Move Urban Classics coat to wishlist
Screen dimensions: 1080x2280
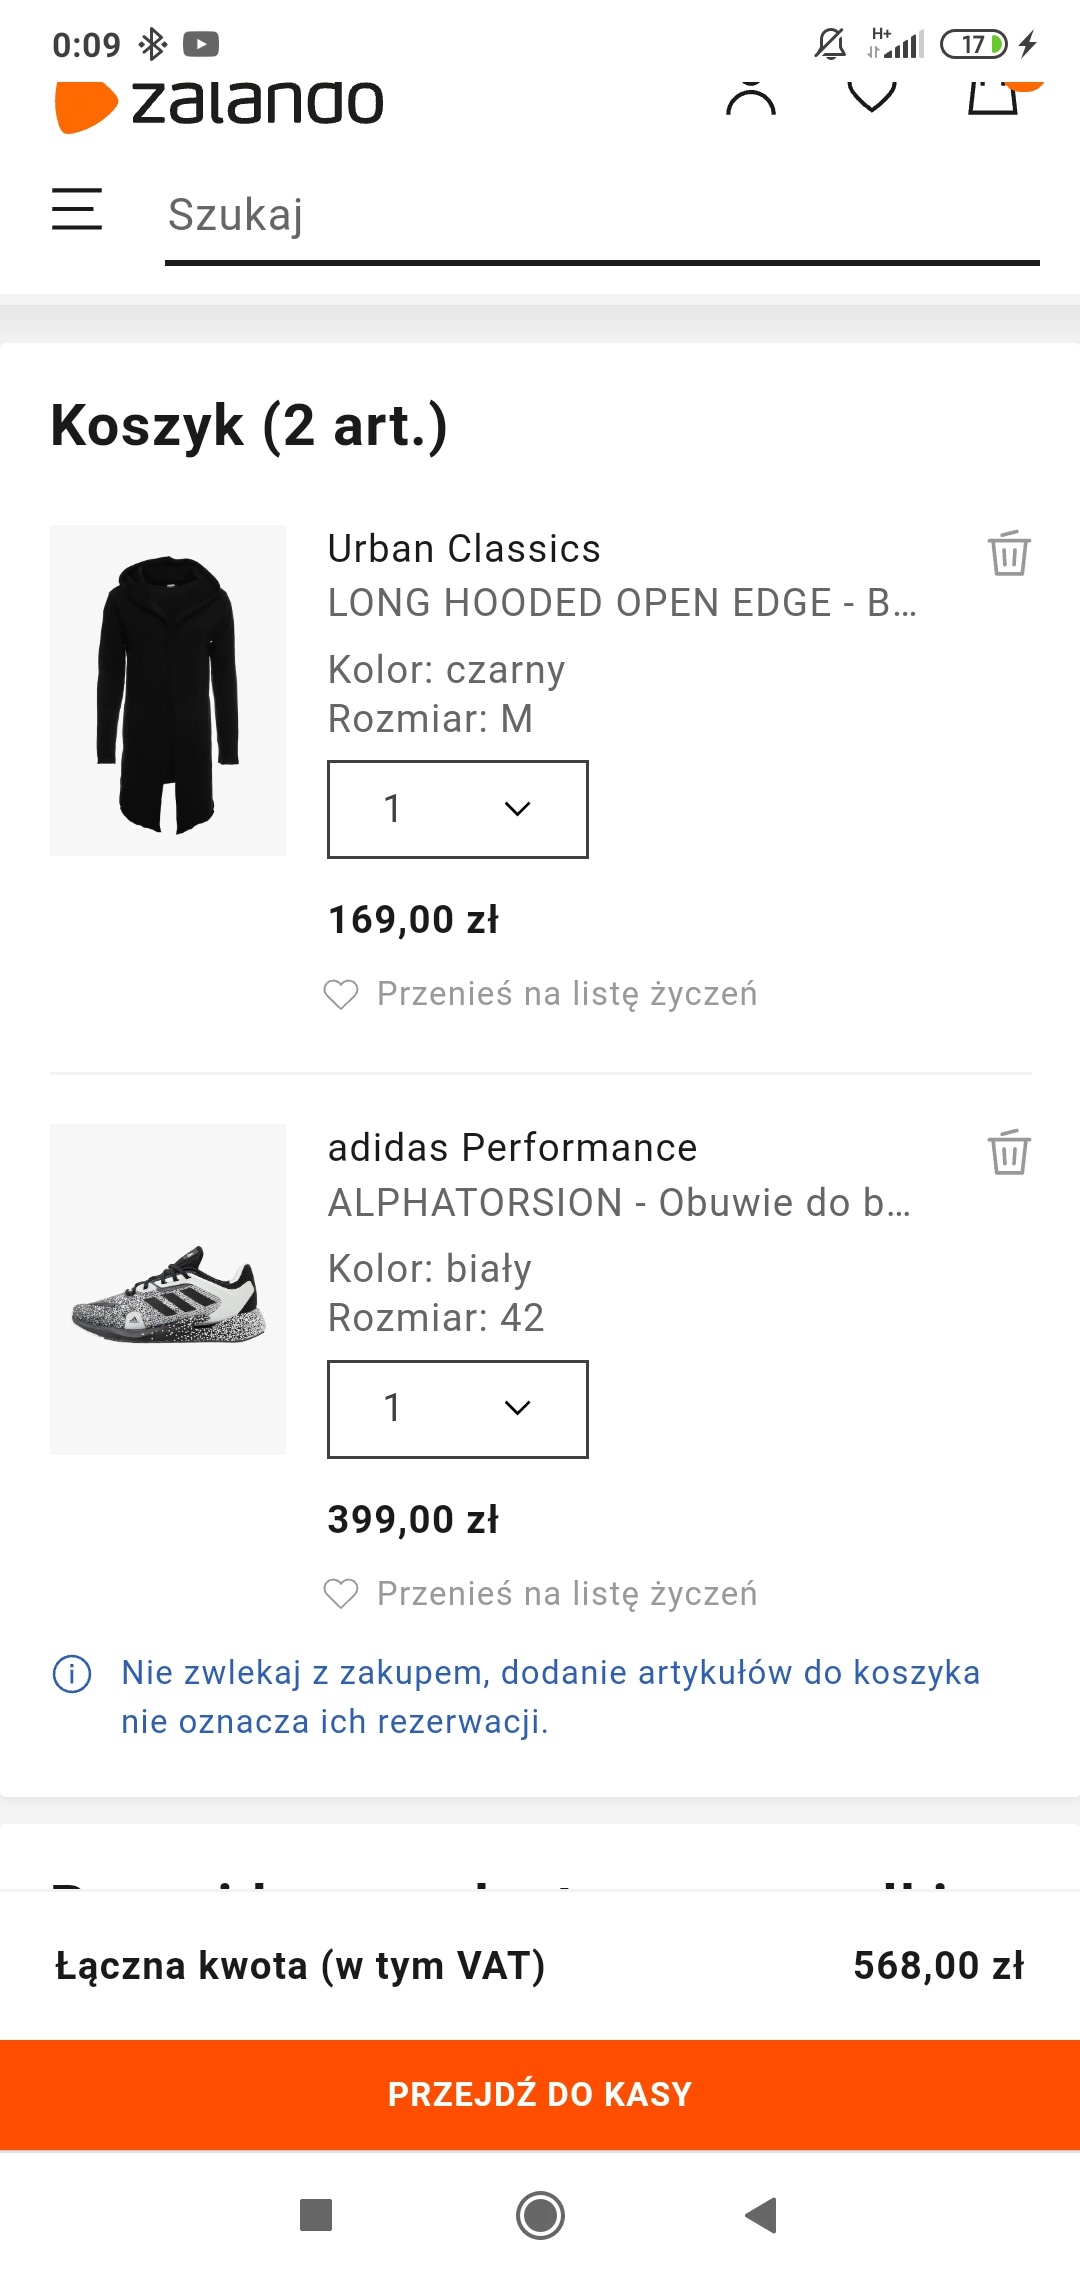[x=541, y=994]
